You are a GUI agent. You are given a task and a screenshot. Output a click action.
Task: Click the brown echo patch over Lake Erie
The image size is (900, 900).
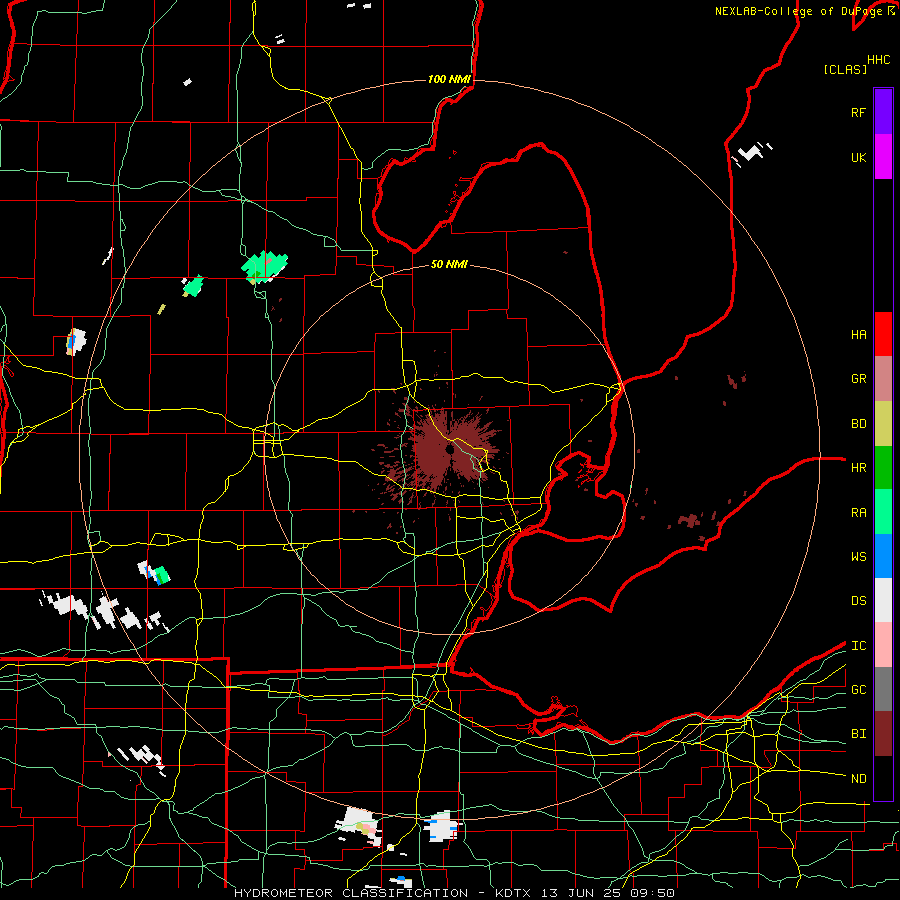click(689, 521)
